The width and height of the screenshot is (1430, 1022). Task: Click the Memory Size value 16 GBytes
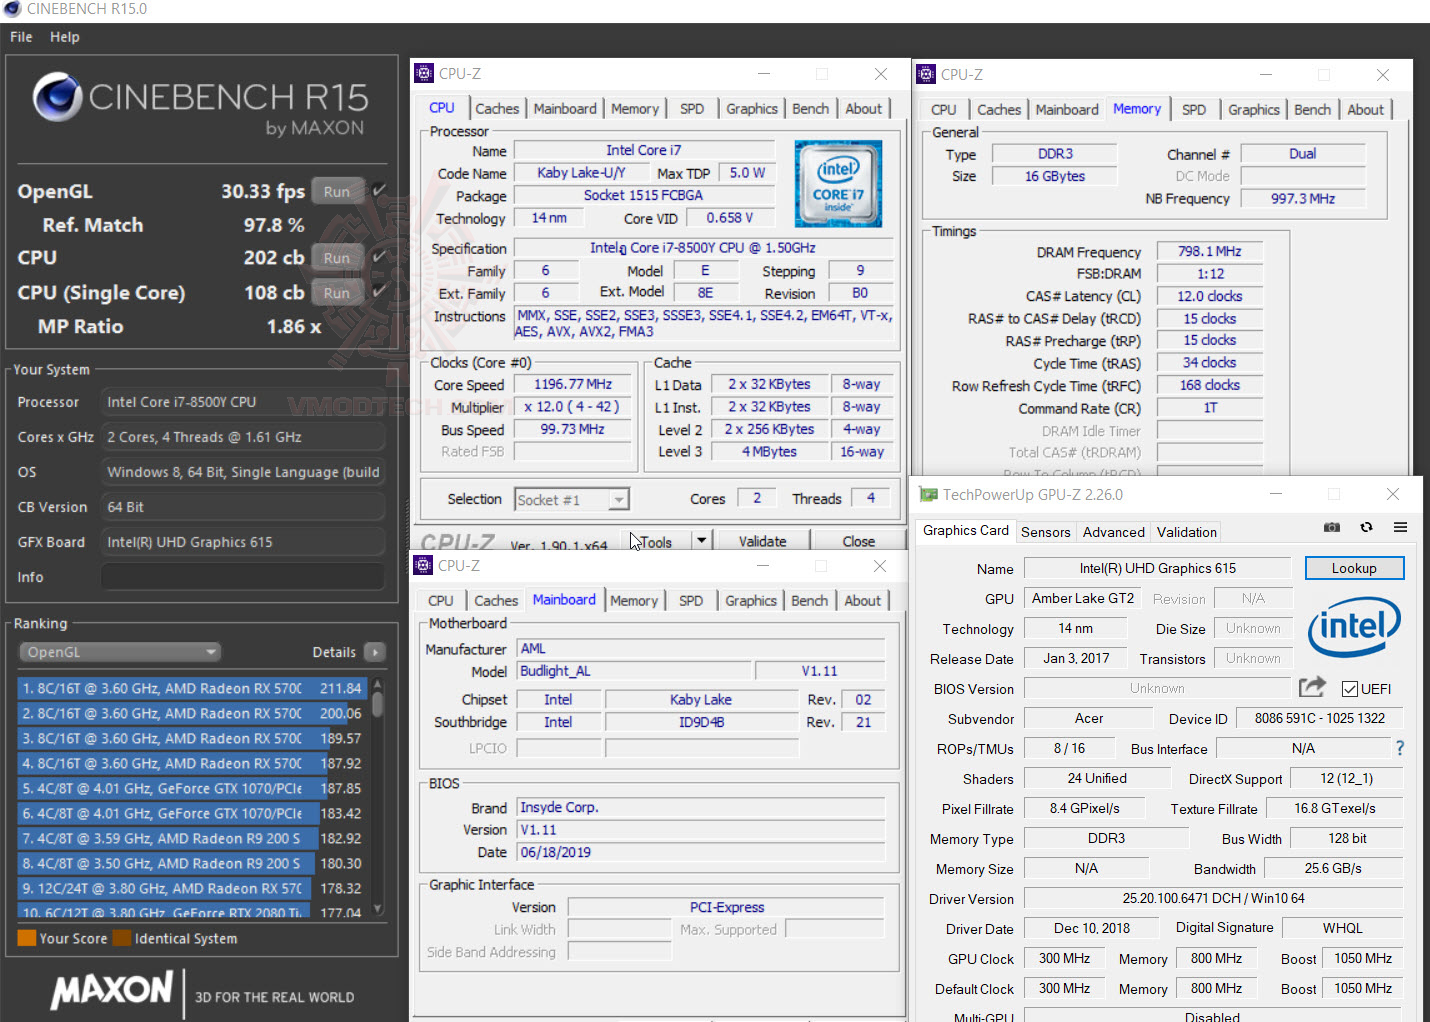1055,176
